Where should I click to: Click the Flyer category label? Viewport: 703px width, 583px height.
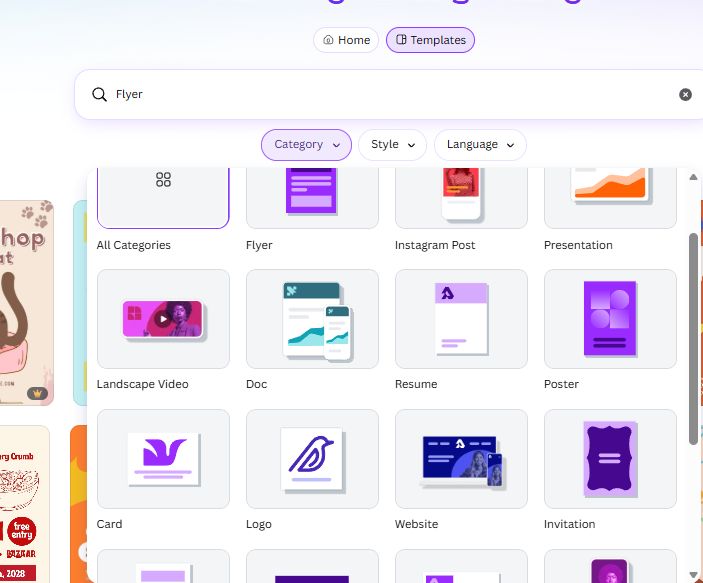[x=259, y=245]
